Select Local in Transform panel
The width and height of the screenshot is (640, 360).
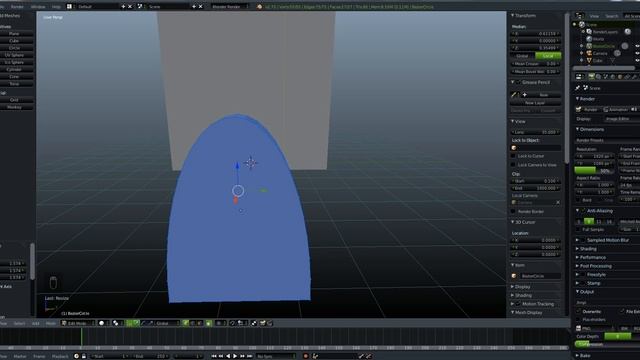(x=548, y=56)
